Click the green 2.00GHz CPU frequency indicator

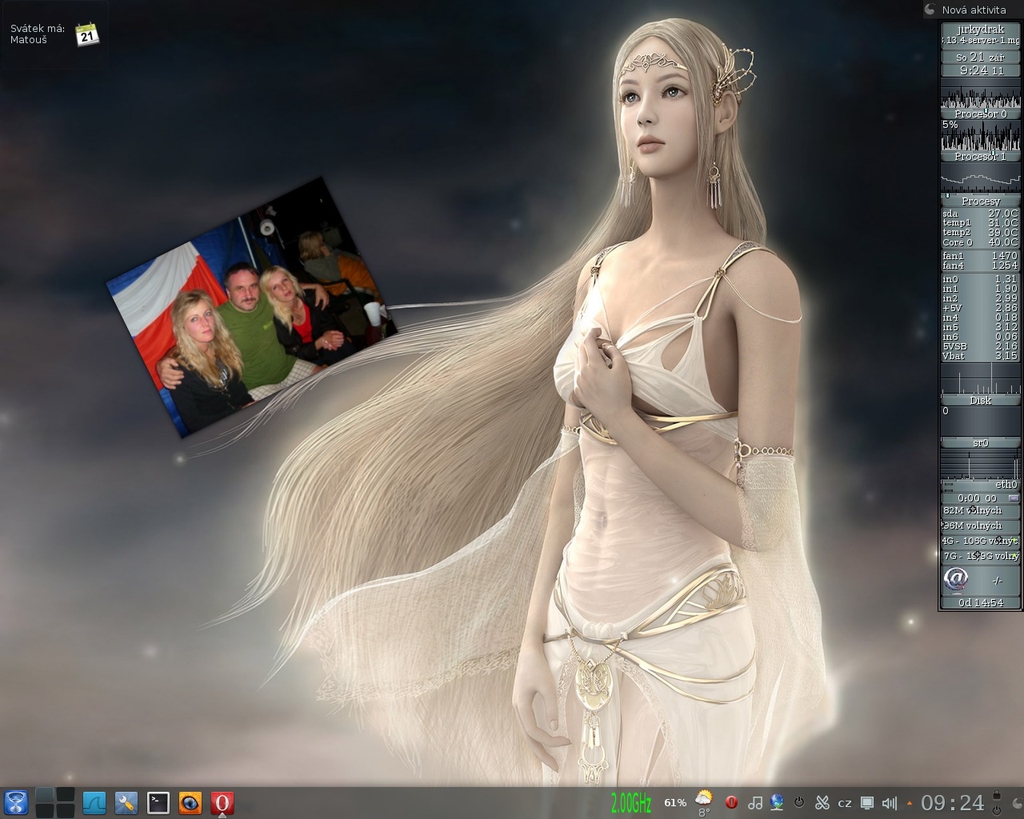[x=631, y=803]
